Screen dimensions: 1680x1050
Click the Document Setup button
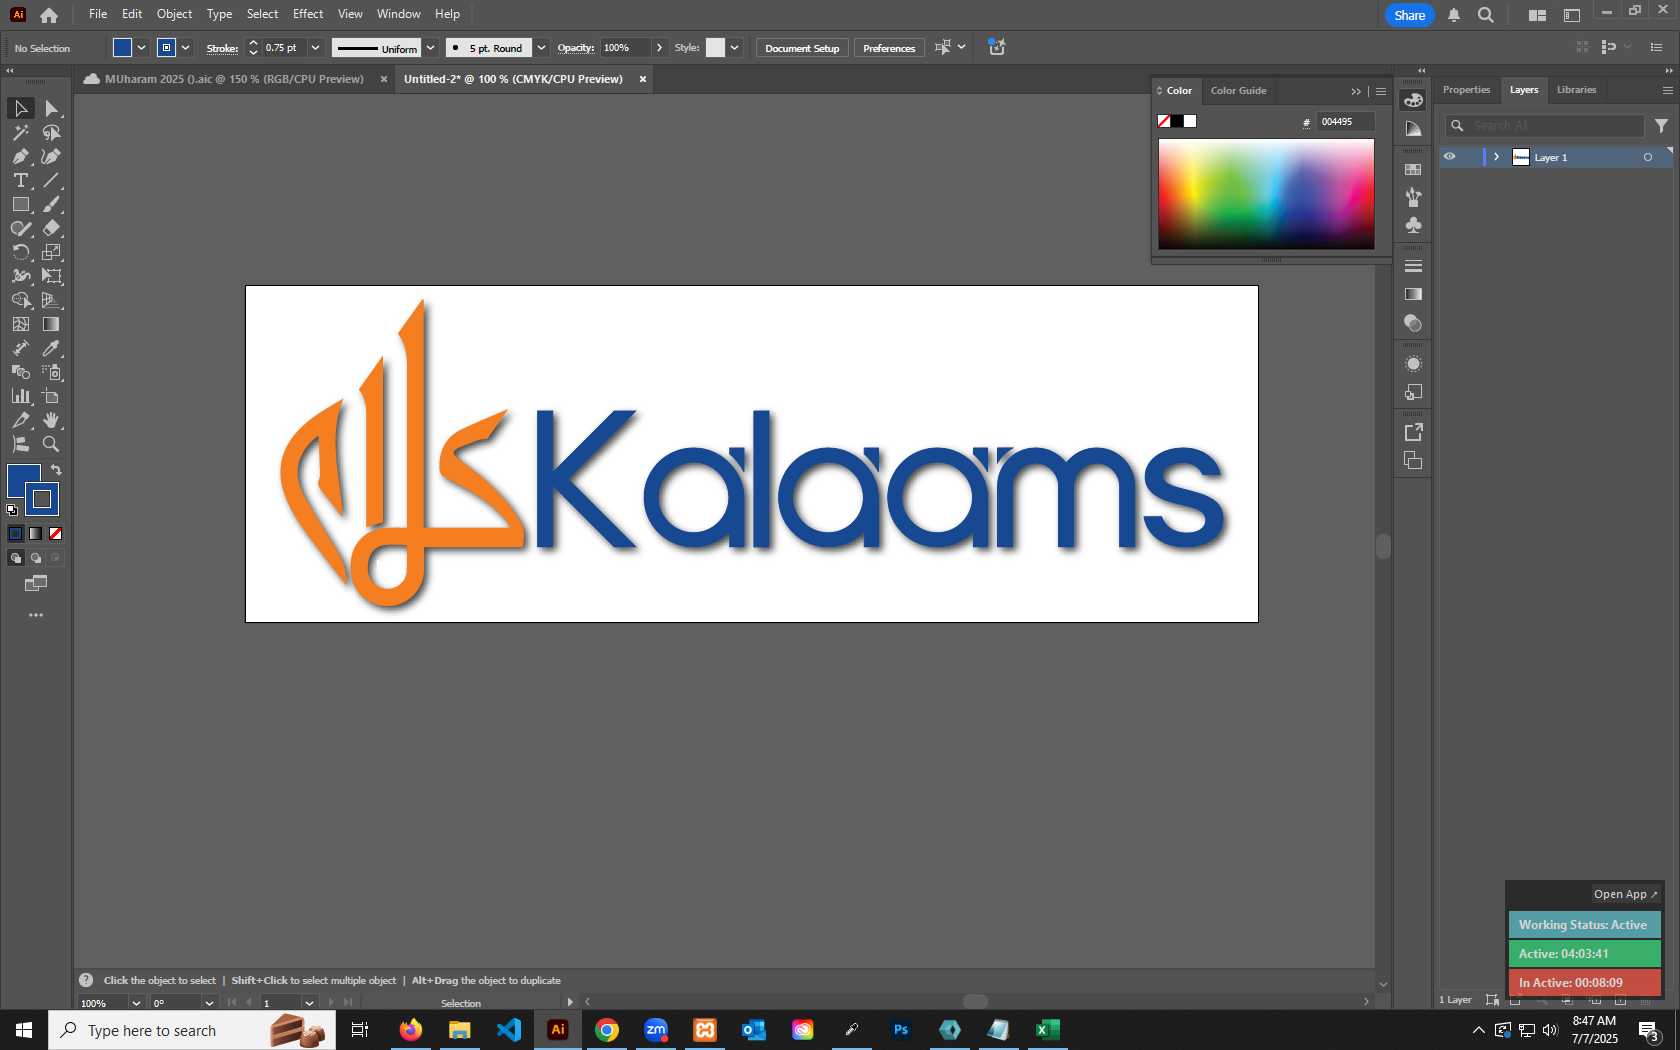pos(802,48)
